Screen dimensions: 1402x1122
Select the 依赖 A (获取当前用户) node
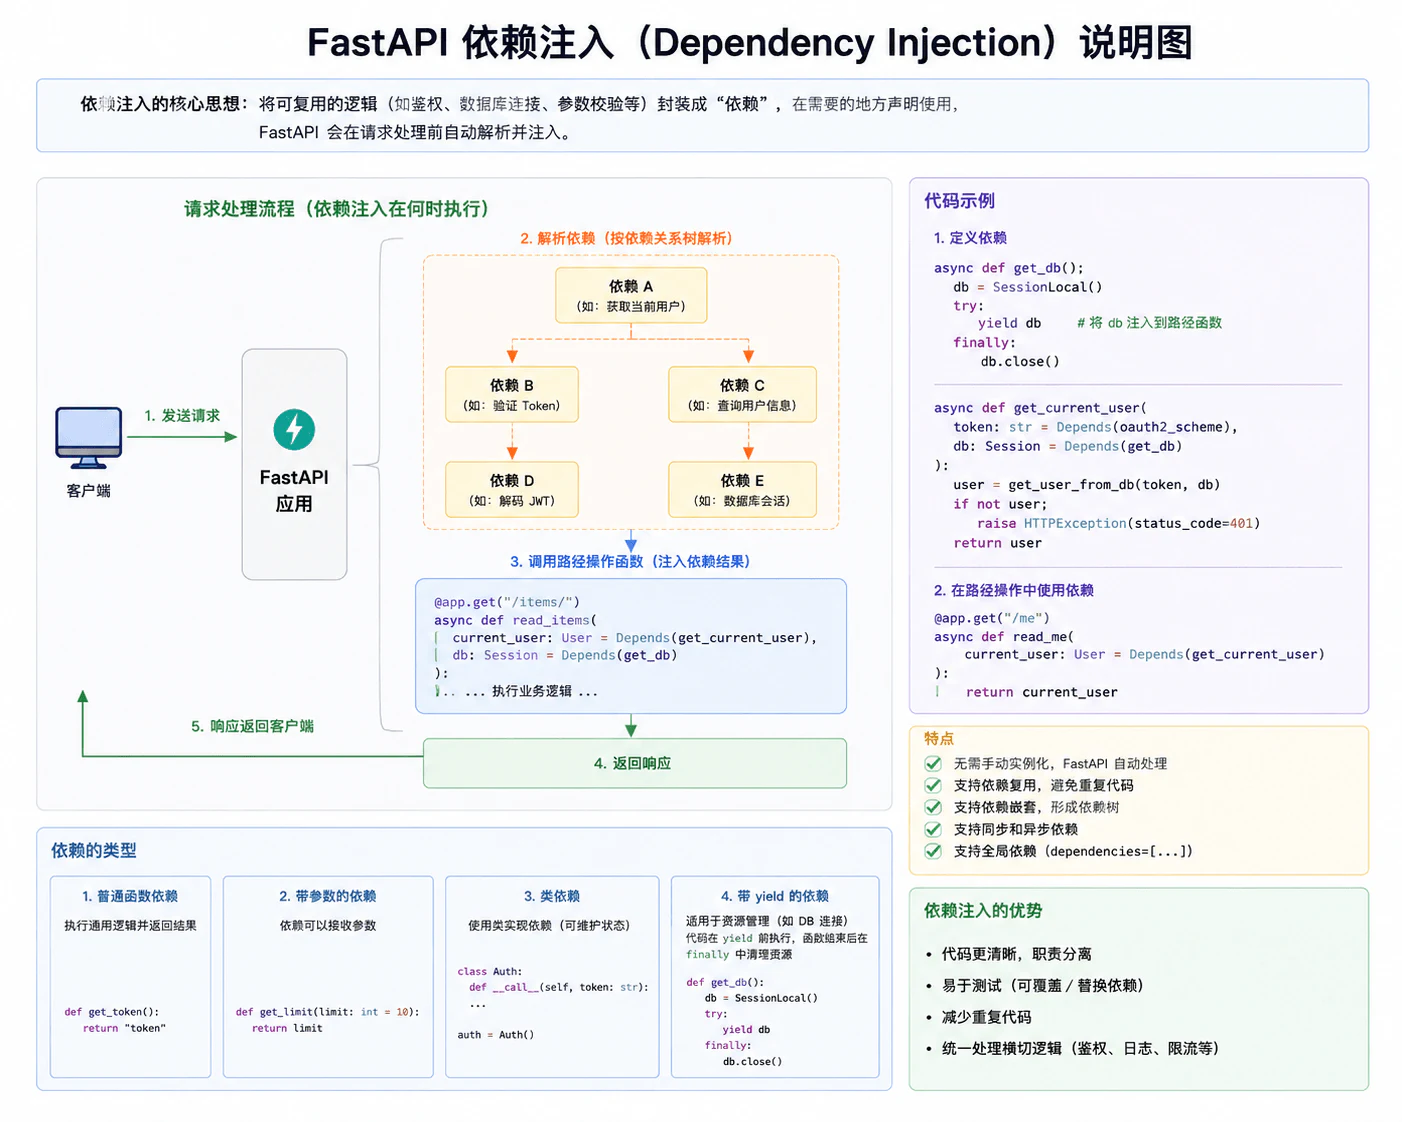click(x=631, y=295)
